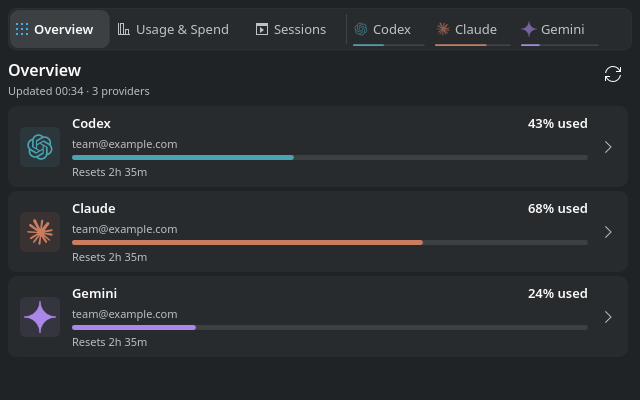The width and height of the screenshot is (640, 400).
Task: Click the Claude usage progress bar
Action: [x=330, y=242]
